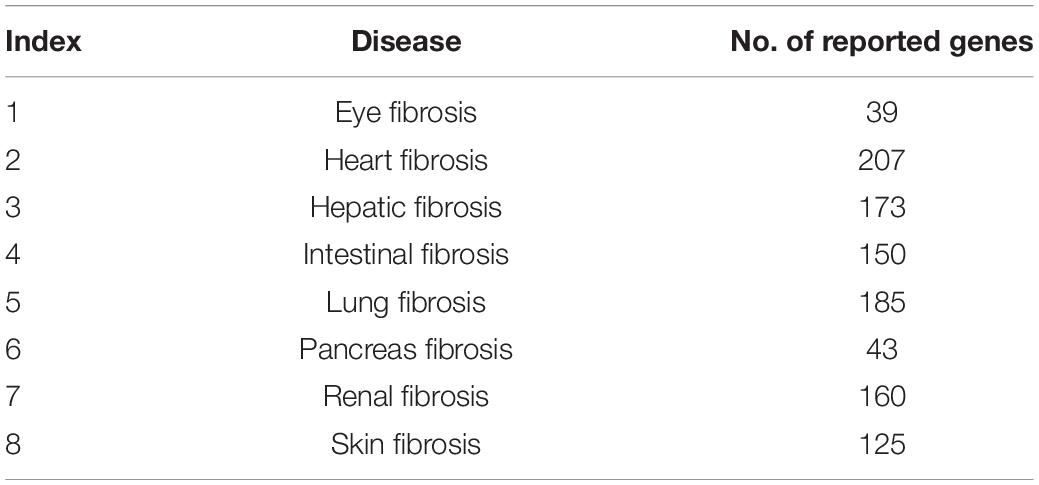Click the gene count 43
This screenshot has width=1039, height=485.
pyautogui.click(x=881, y=349)
